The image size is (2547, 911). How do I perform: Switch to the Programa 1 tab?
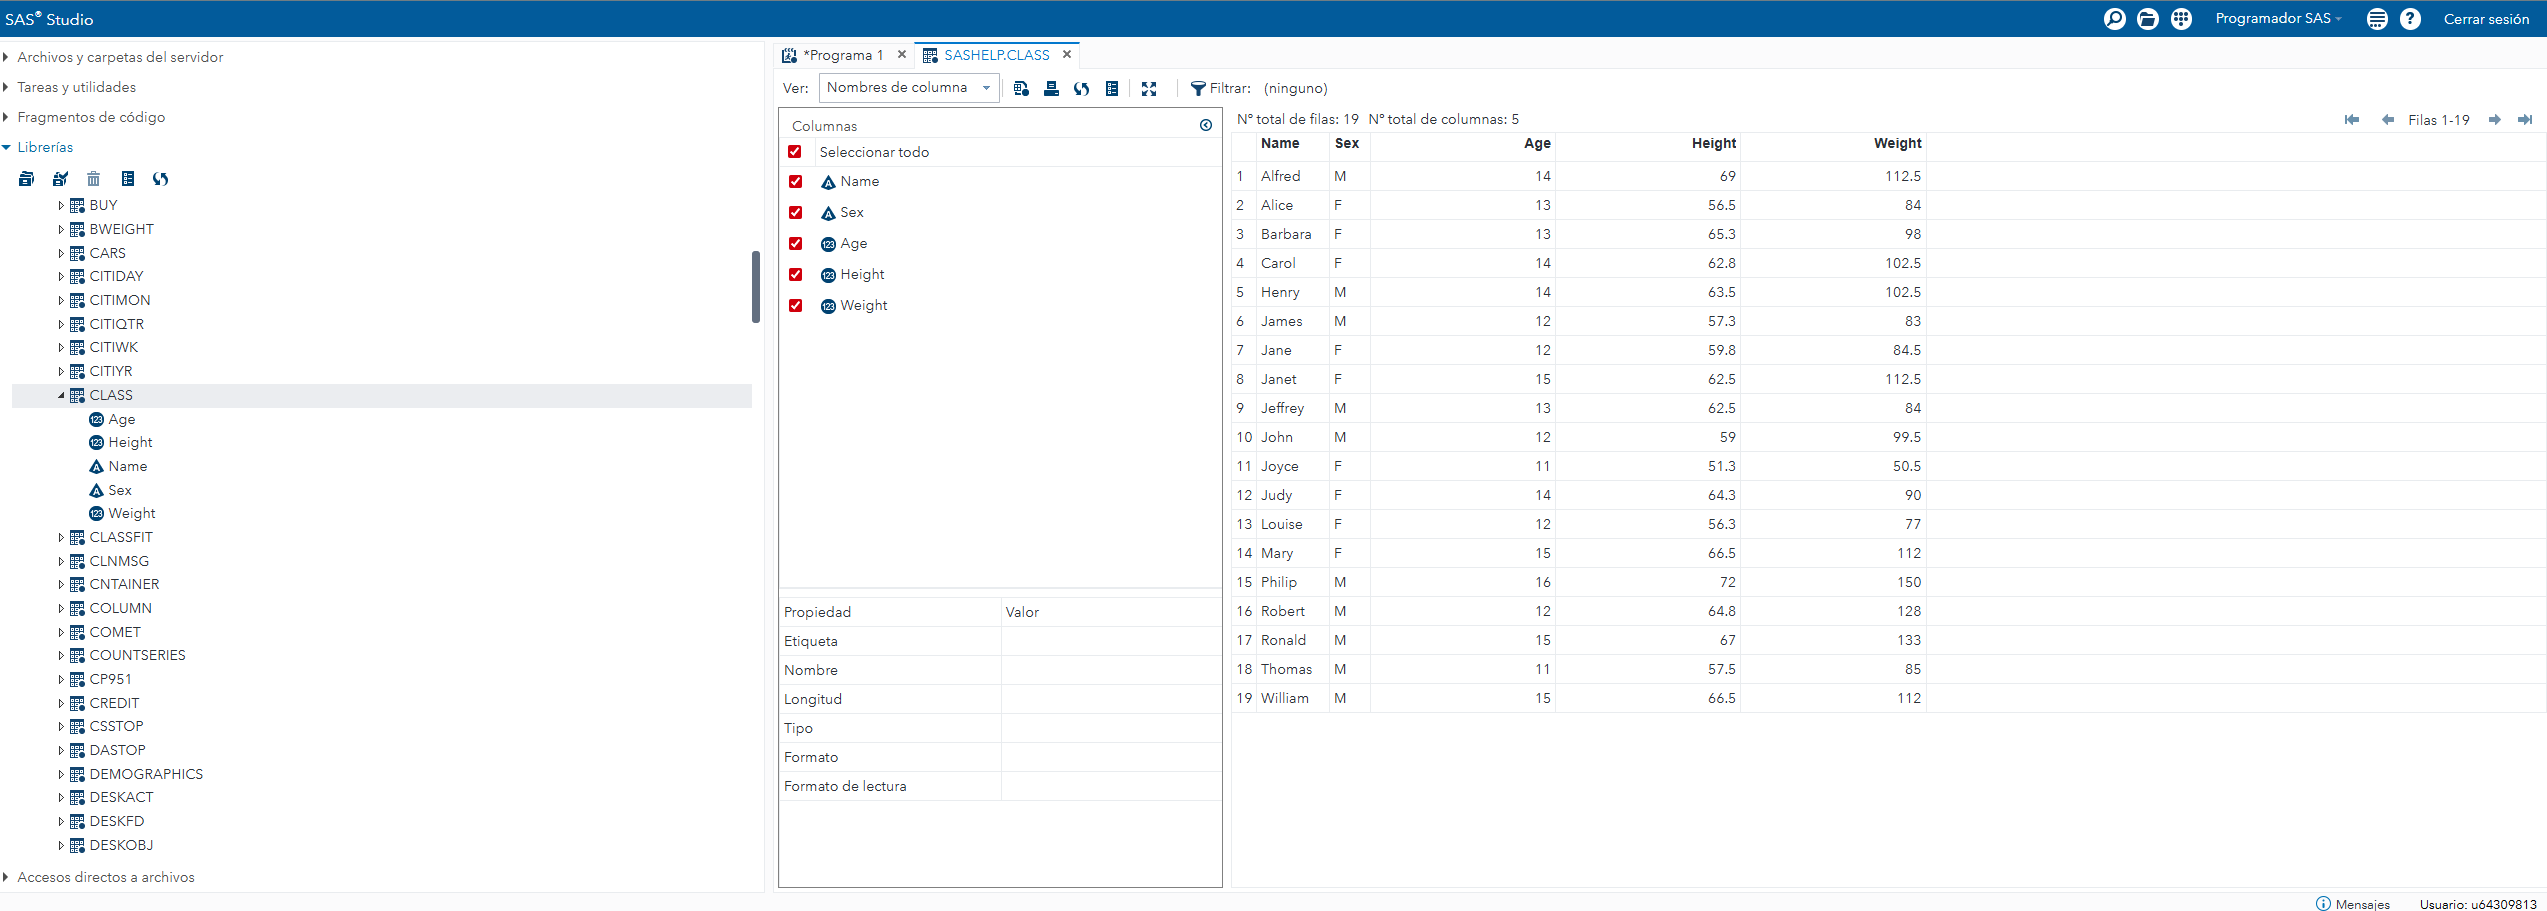tap(842, 55)
